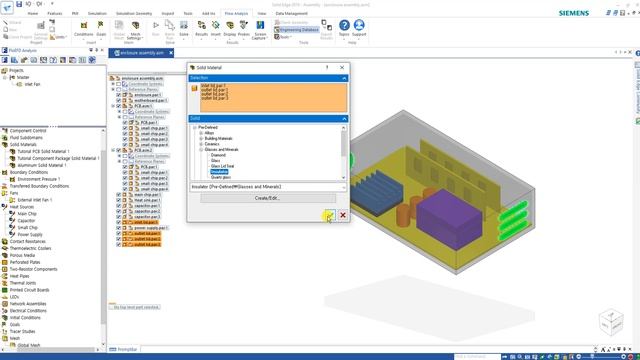The height and width of the screenshot is (360, 640).
Task: Collapse the Selection section header
Action: 344,78
